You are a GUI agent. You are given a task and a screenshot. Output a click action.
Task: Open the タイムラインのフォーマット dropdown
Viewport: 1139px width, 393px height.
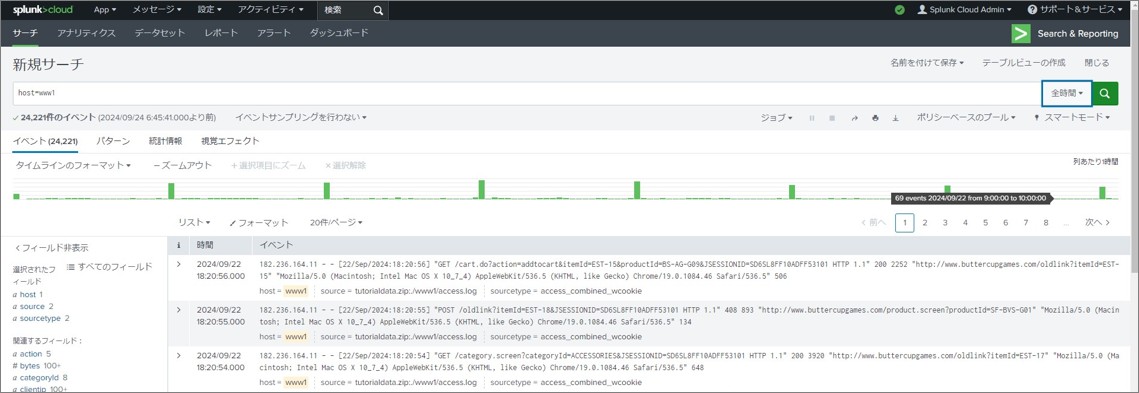coord(73,166)
